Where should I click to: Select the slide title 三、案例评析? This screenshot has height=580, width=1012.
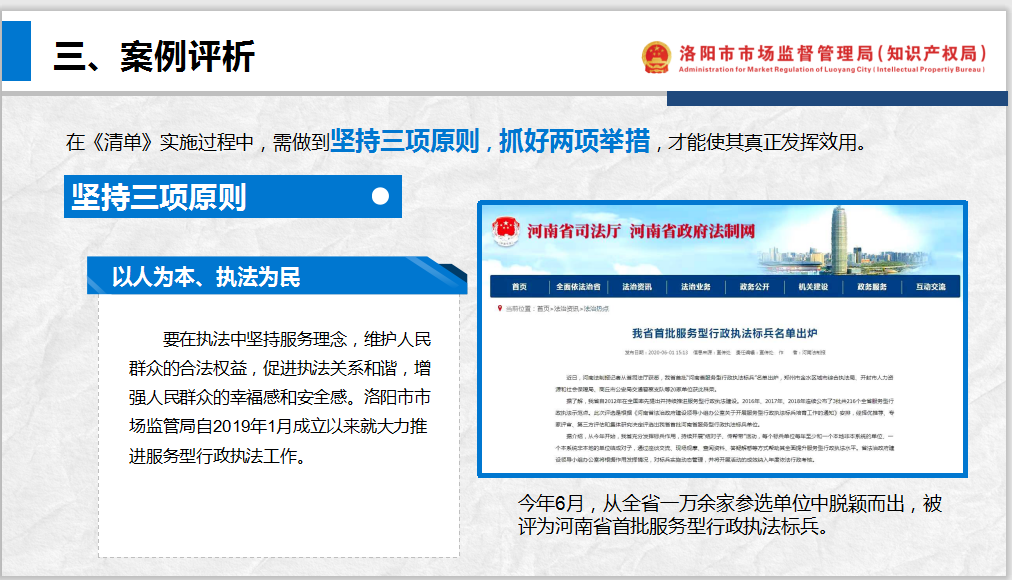point(154,56)
